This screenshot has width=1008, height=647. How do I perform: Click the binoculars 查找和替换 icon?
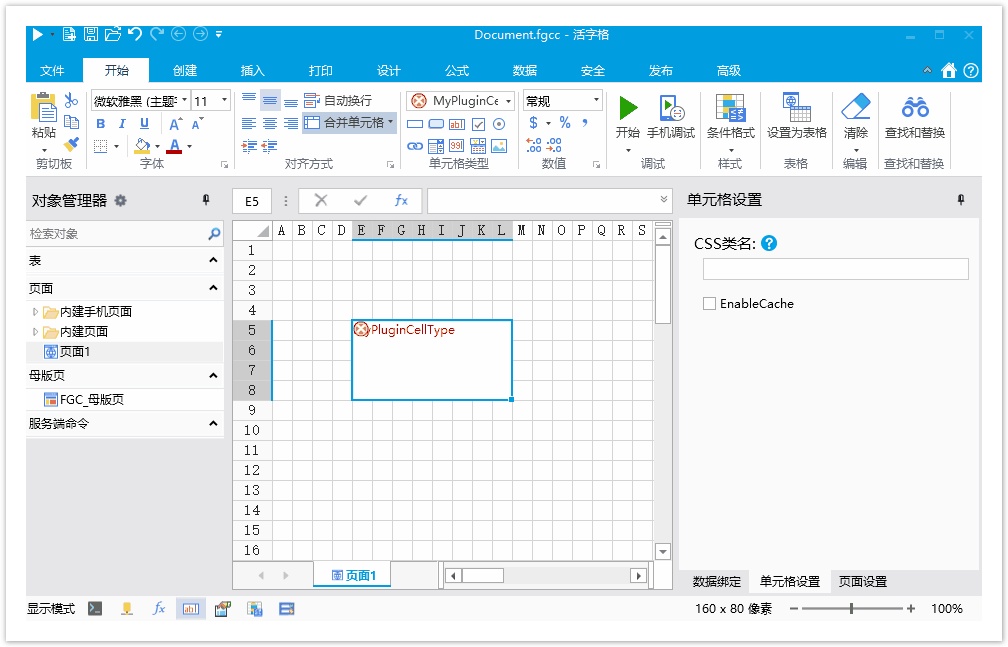click(915, 107)
